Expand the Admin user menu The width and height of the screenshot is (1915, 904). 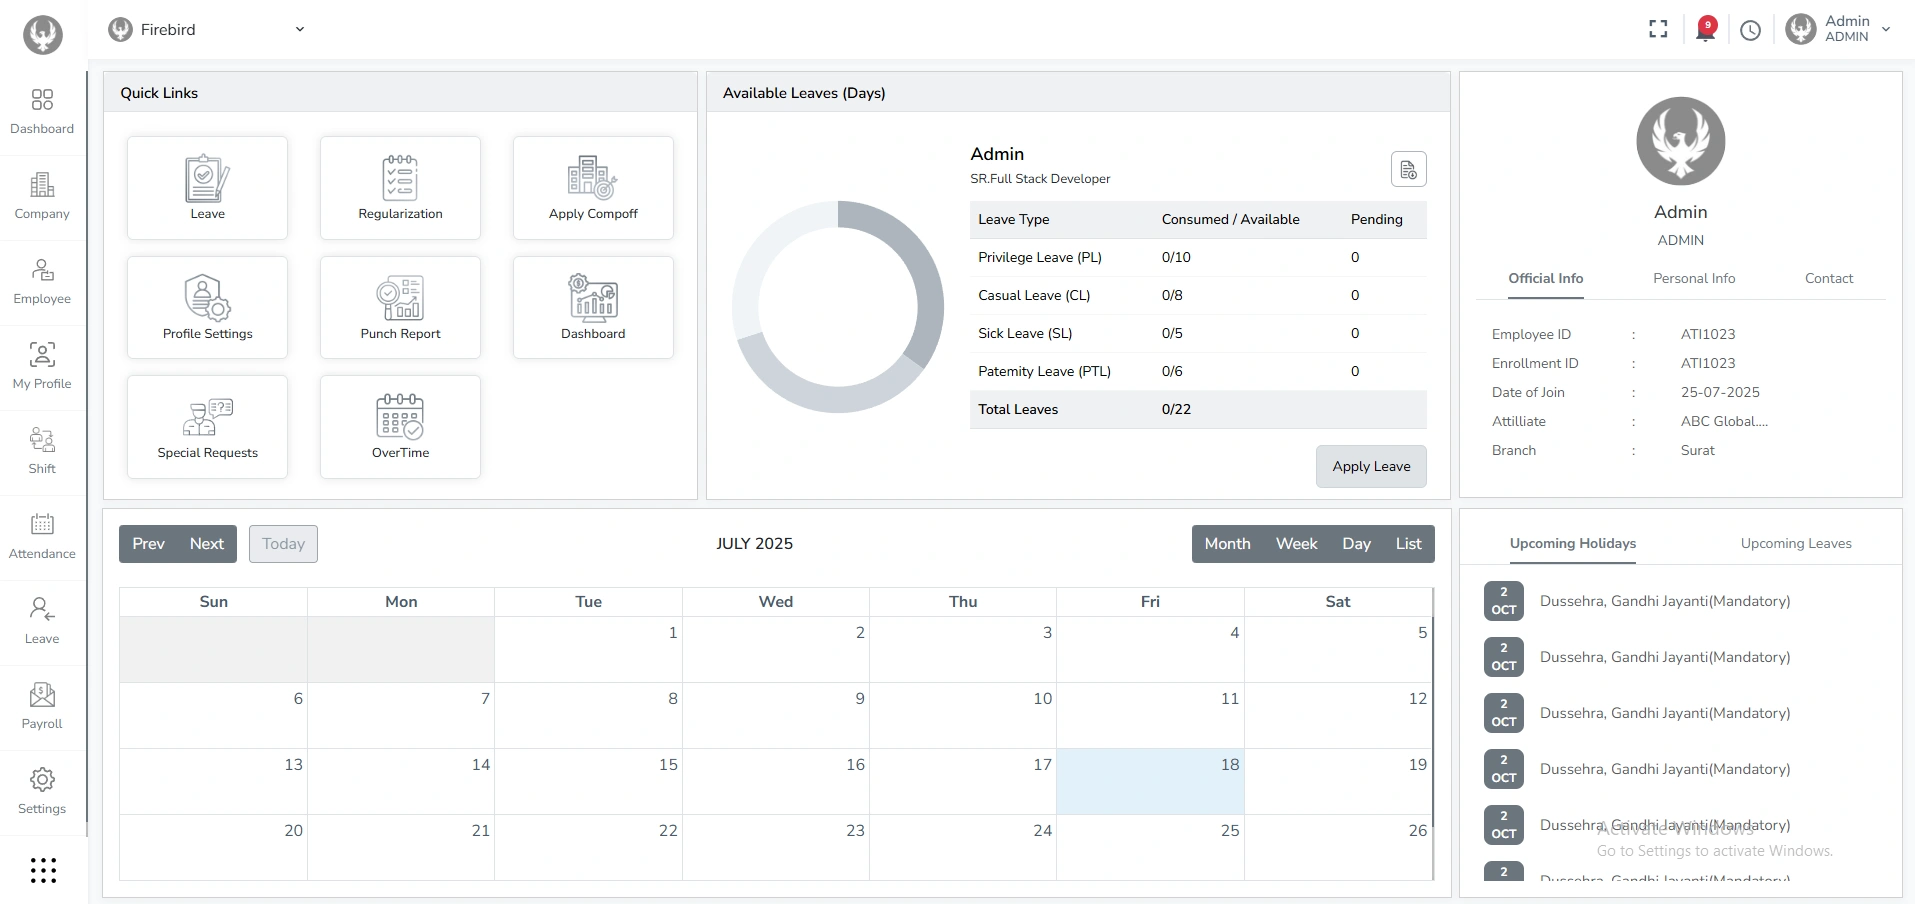(1885, 30)
